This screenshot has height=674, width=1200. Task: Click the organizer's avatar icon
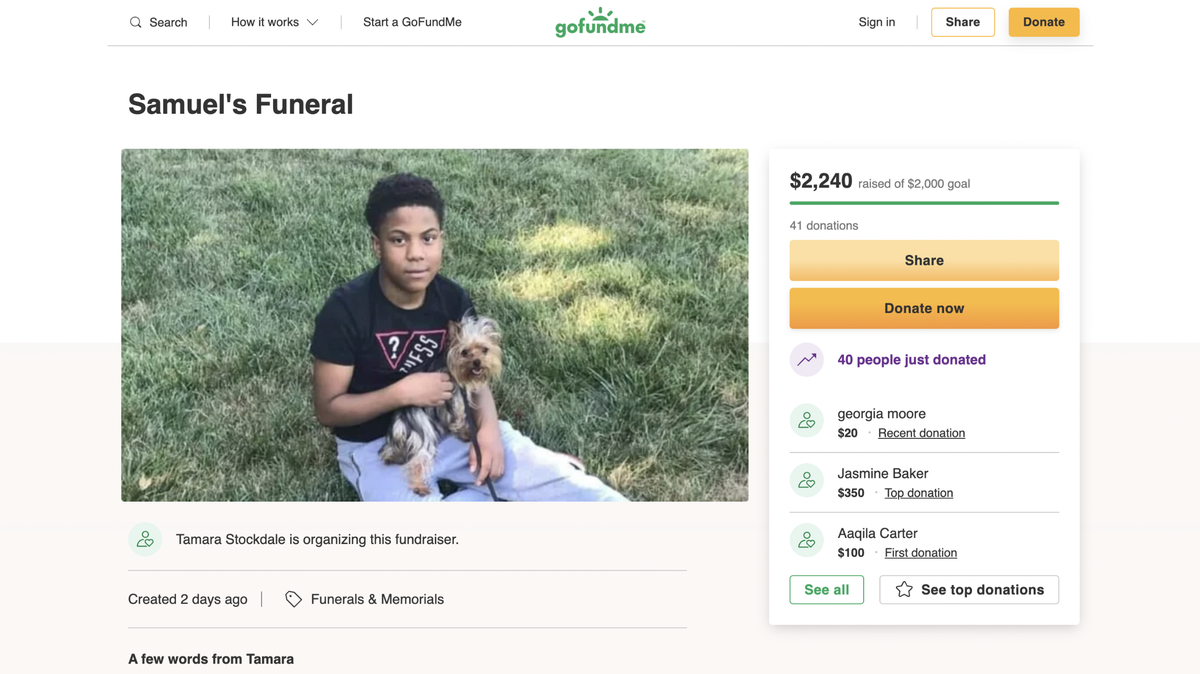[145, 539]
